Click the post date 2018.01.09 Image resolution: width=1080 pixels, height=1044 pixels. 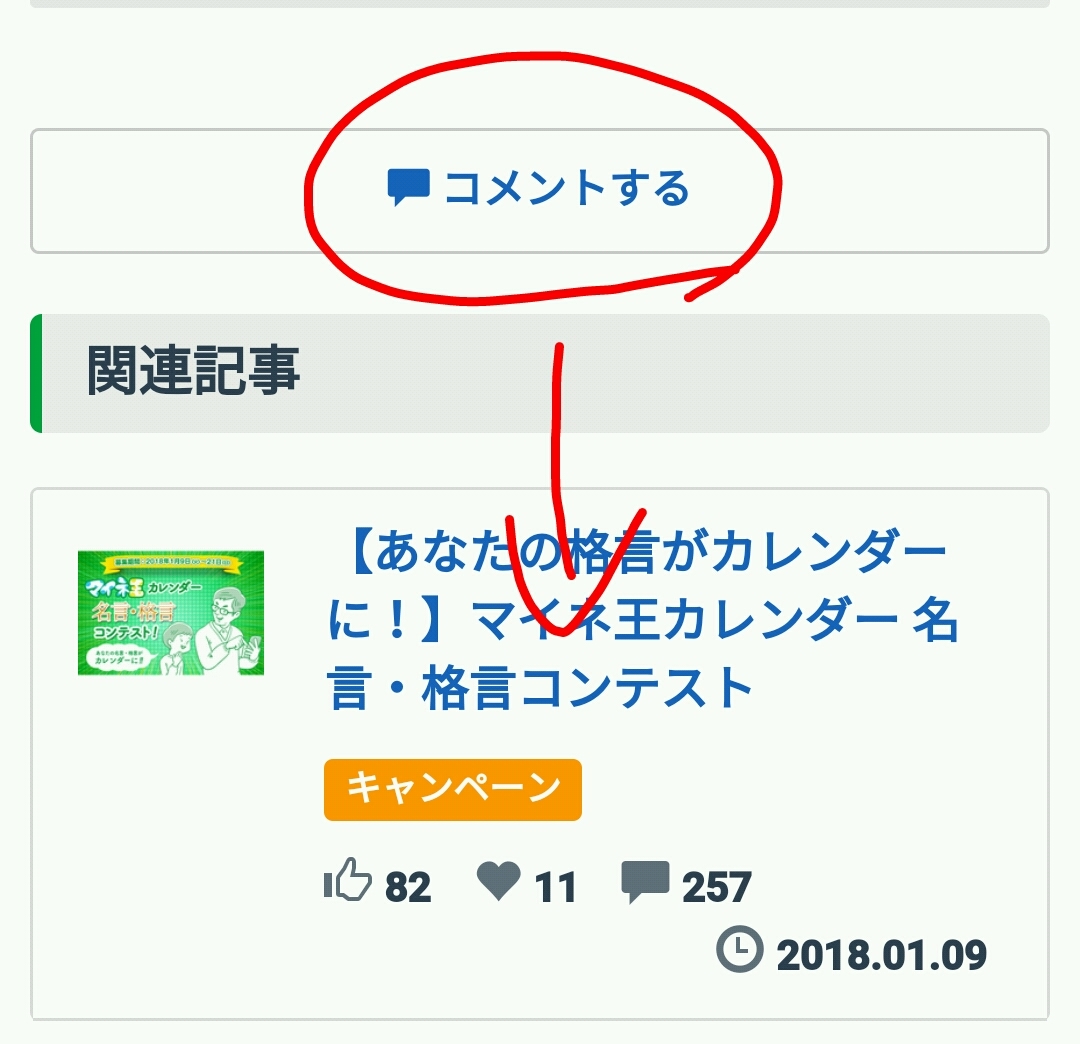pos(882,955)
